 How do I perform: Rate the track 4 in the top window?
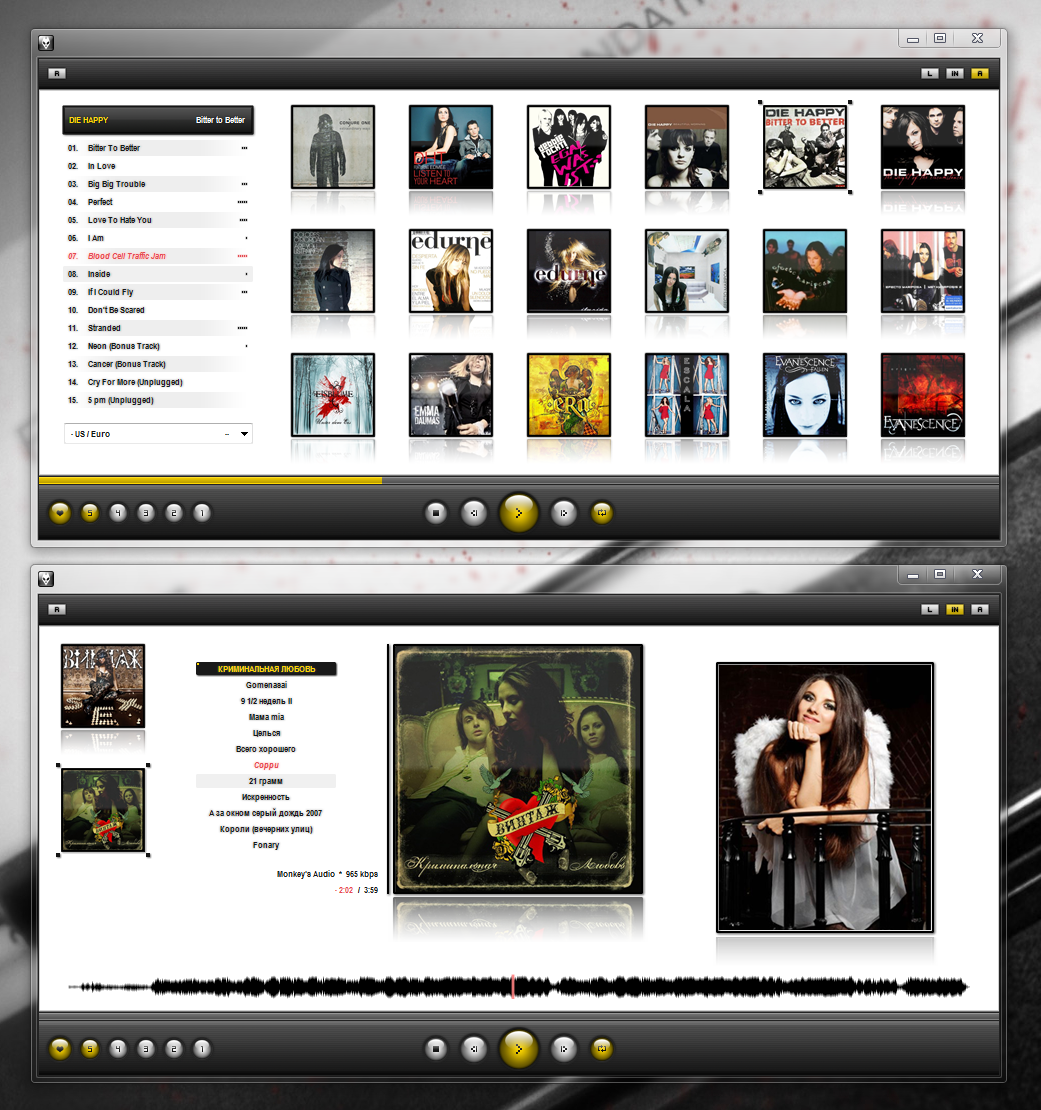point(117,513)
